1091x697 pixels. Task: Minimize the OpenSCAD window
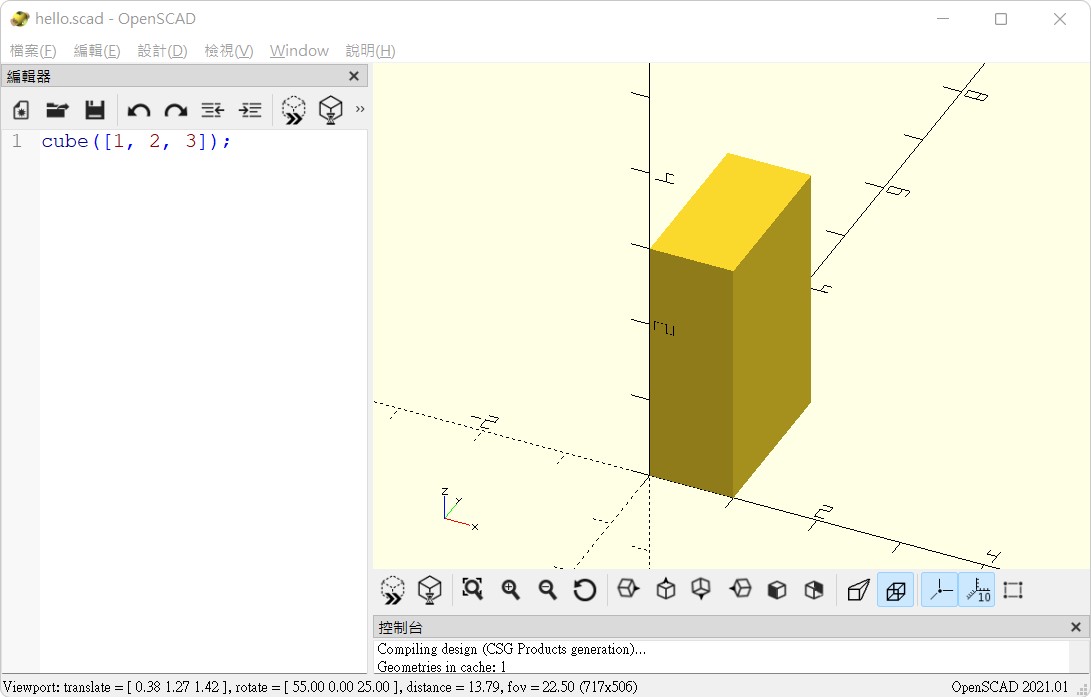click(943, 19)
